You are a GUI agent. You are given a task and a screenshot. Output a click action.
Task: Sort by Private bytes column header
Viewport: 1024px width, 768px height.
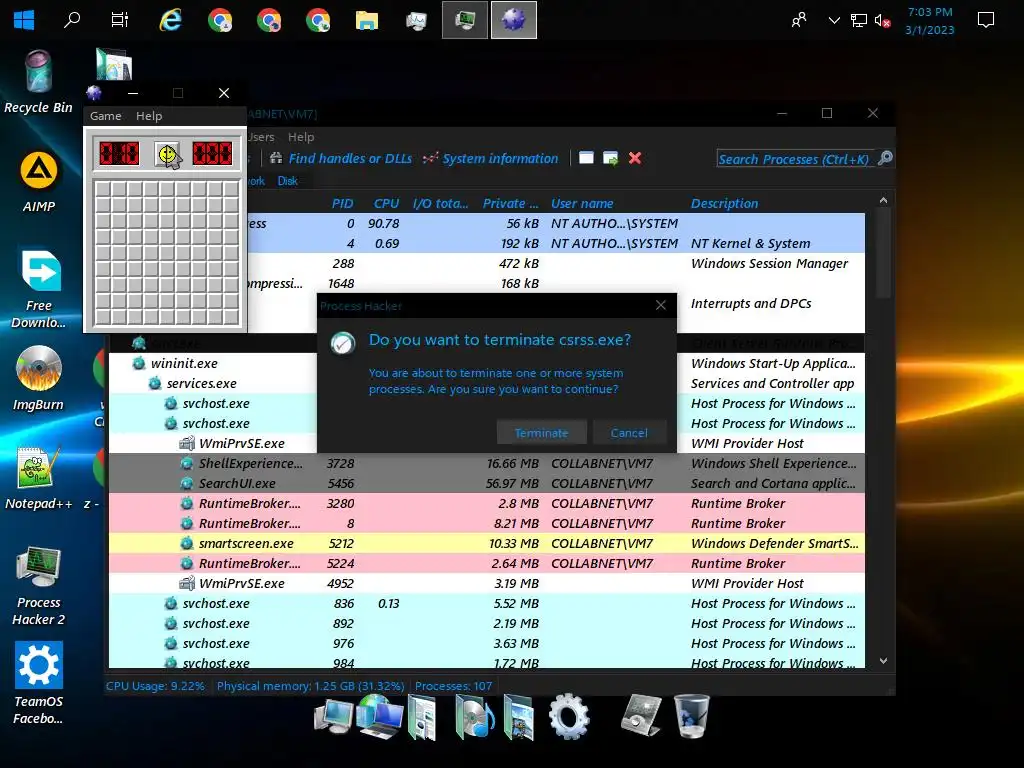510,203
